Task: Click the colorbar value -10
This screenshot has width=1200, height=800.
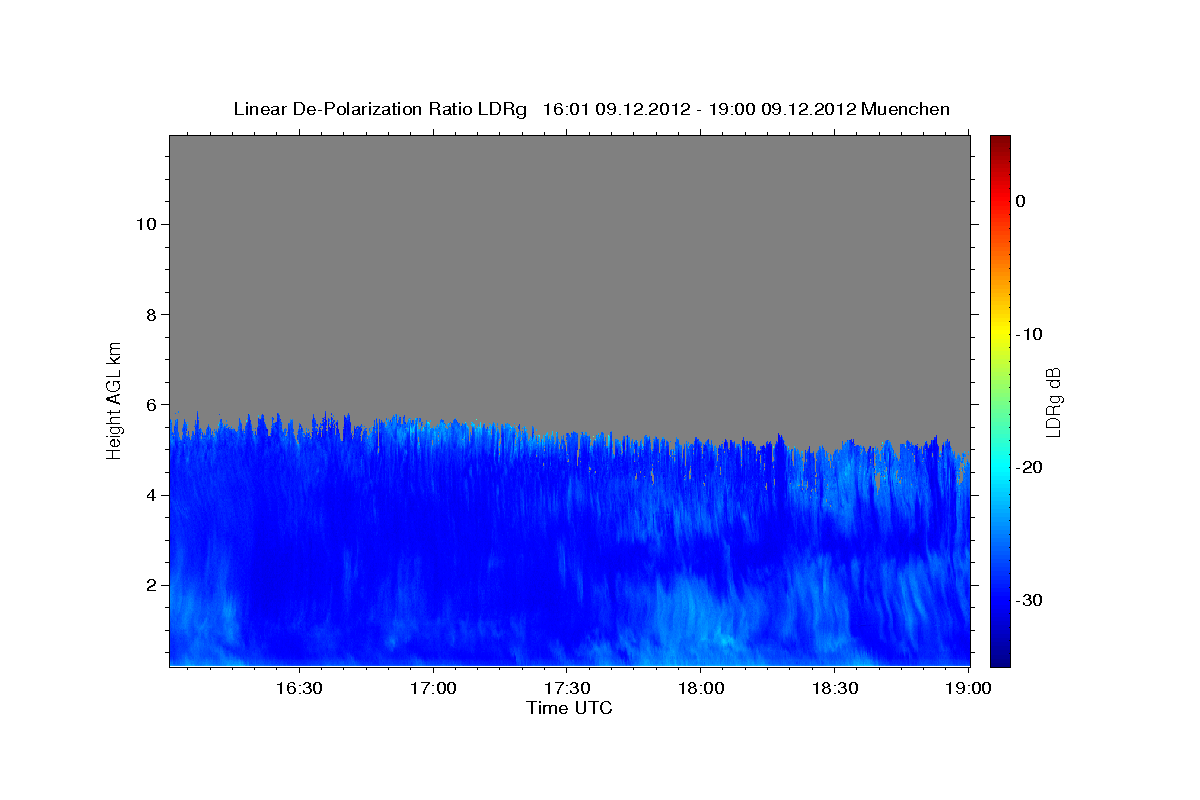Action: (1030, 334)
